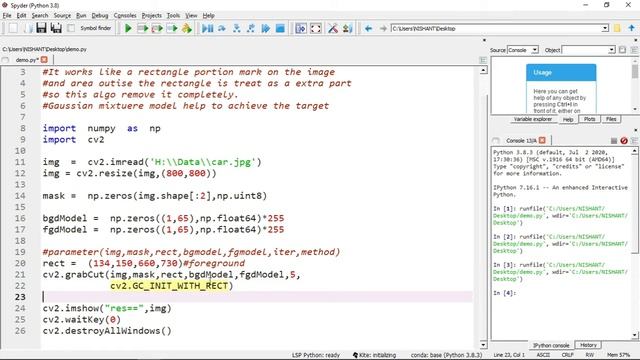Open the working directory path dropdown
This screenshot has width=640, height=360.
point(605,28)
